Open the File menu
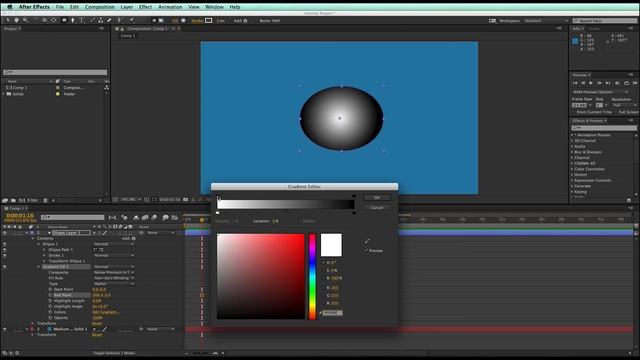 pos(60,7)
